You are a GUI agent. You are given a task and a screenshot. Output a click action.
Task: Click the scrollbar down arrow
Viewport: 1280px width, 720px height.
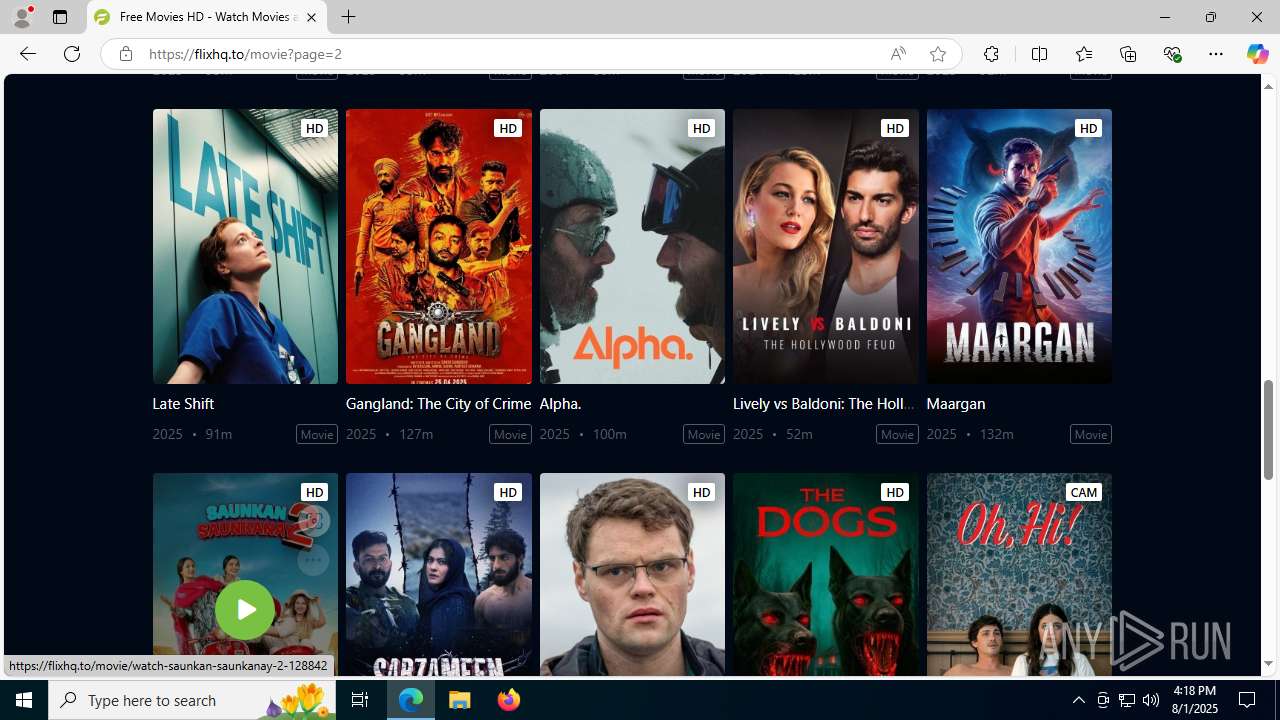(x=1269, y=664)
